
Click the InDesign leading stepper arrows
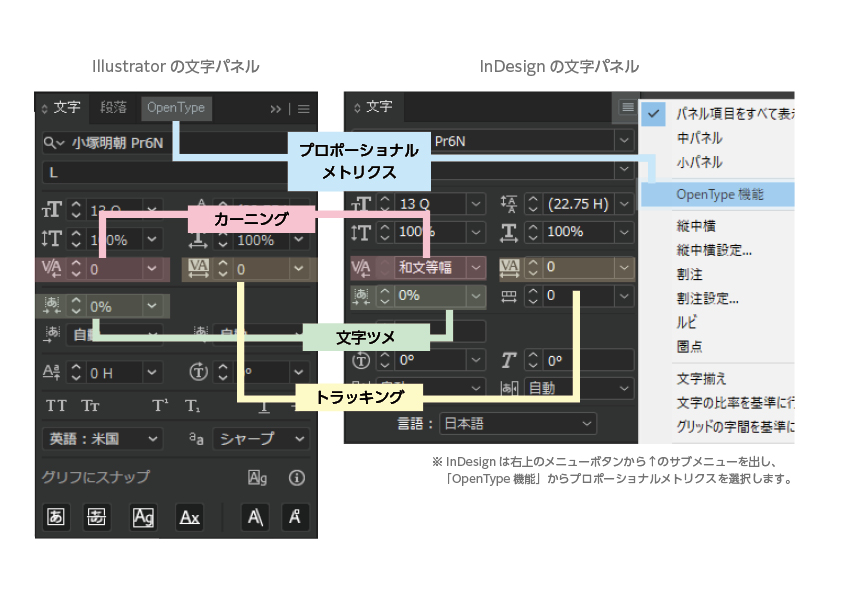(533, 204)
